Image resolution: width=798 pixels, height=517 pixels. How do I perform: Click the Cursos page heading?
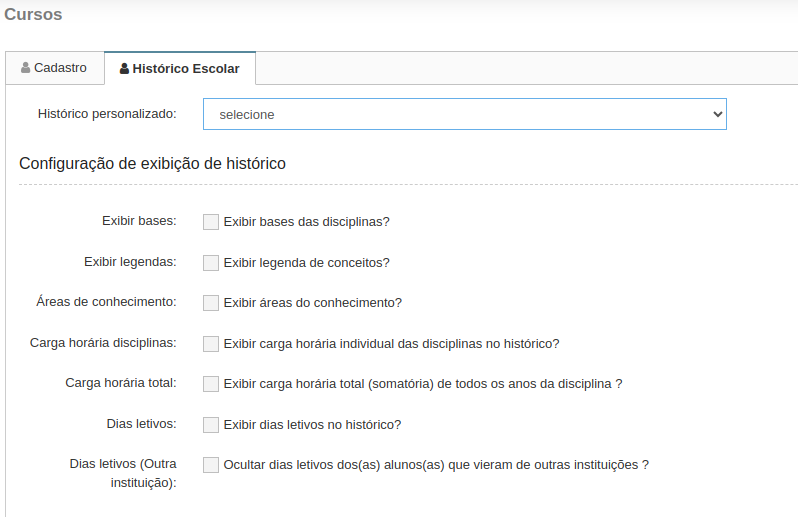coord(33,14)
